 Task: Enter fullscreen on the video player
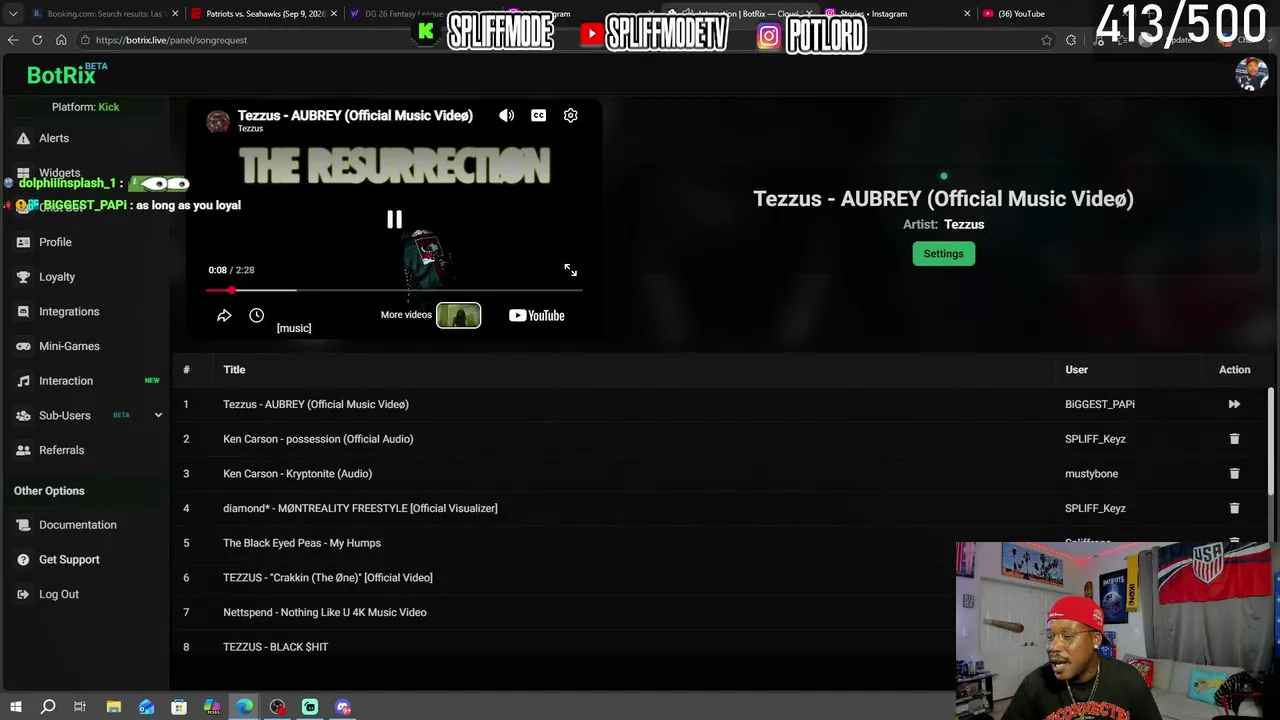click(570, 270)
